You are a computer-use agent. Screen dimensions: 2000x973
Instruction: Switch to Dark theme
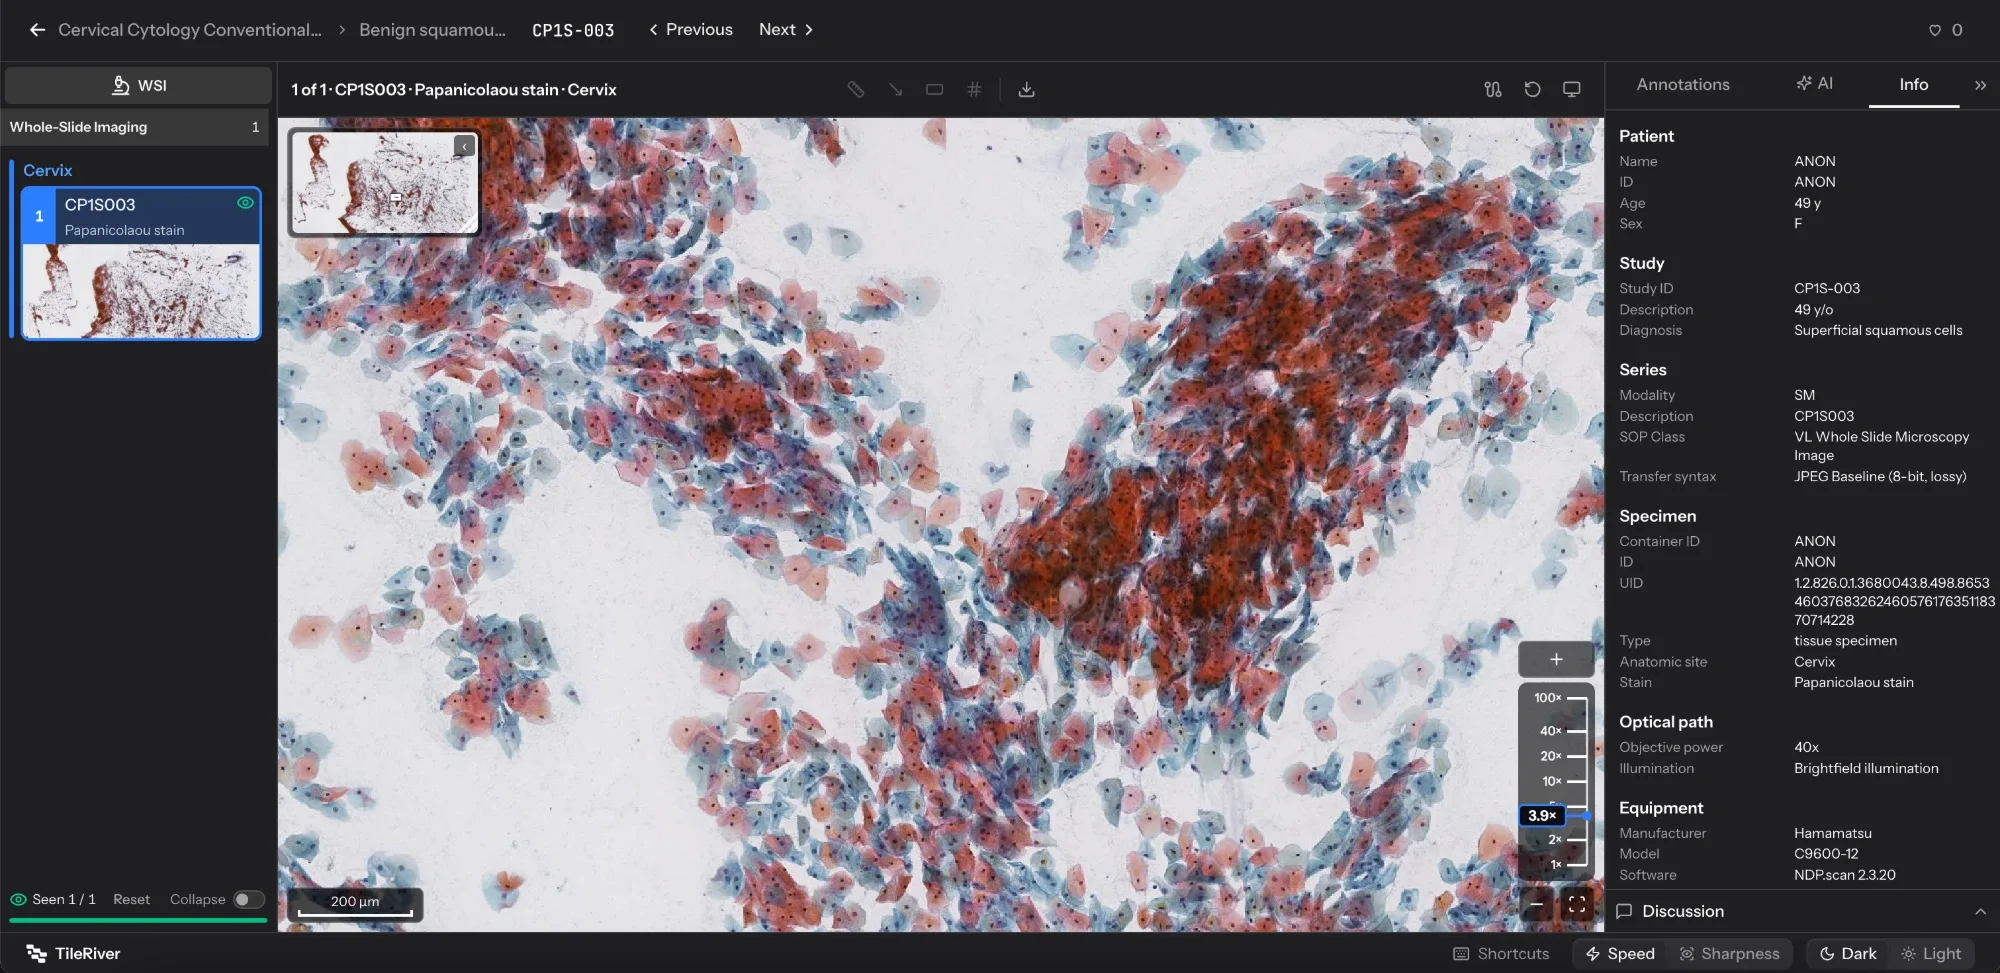click(1847, 954)
